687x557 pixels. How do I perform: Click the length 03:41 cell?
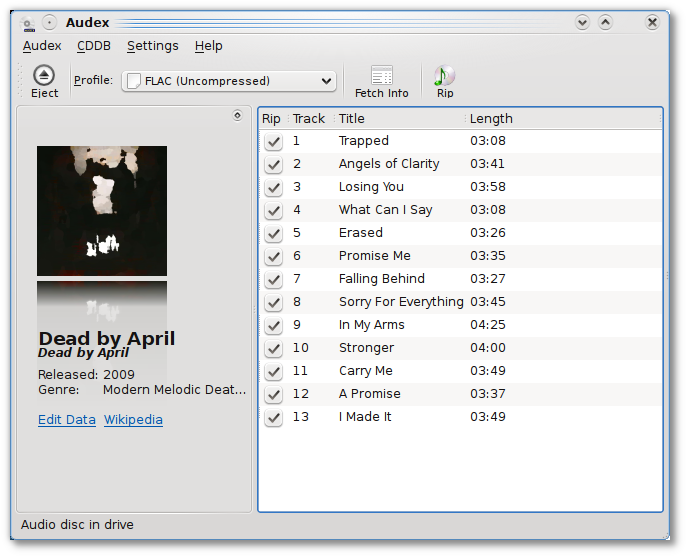click(x=487, y=163)
